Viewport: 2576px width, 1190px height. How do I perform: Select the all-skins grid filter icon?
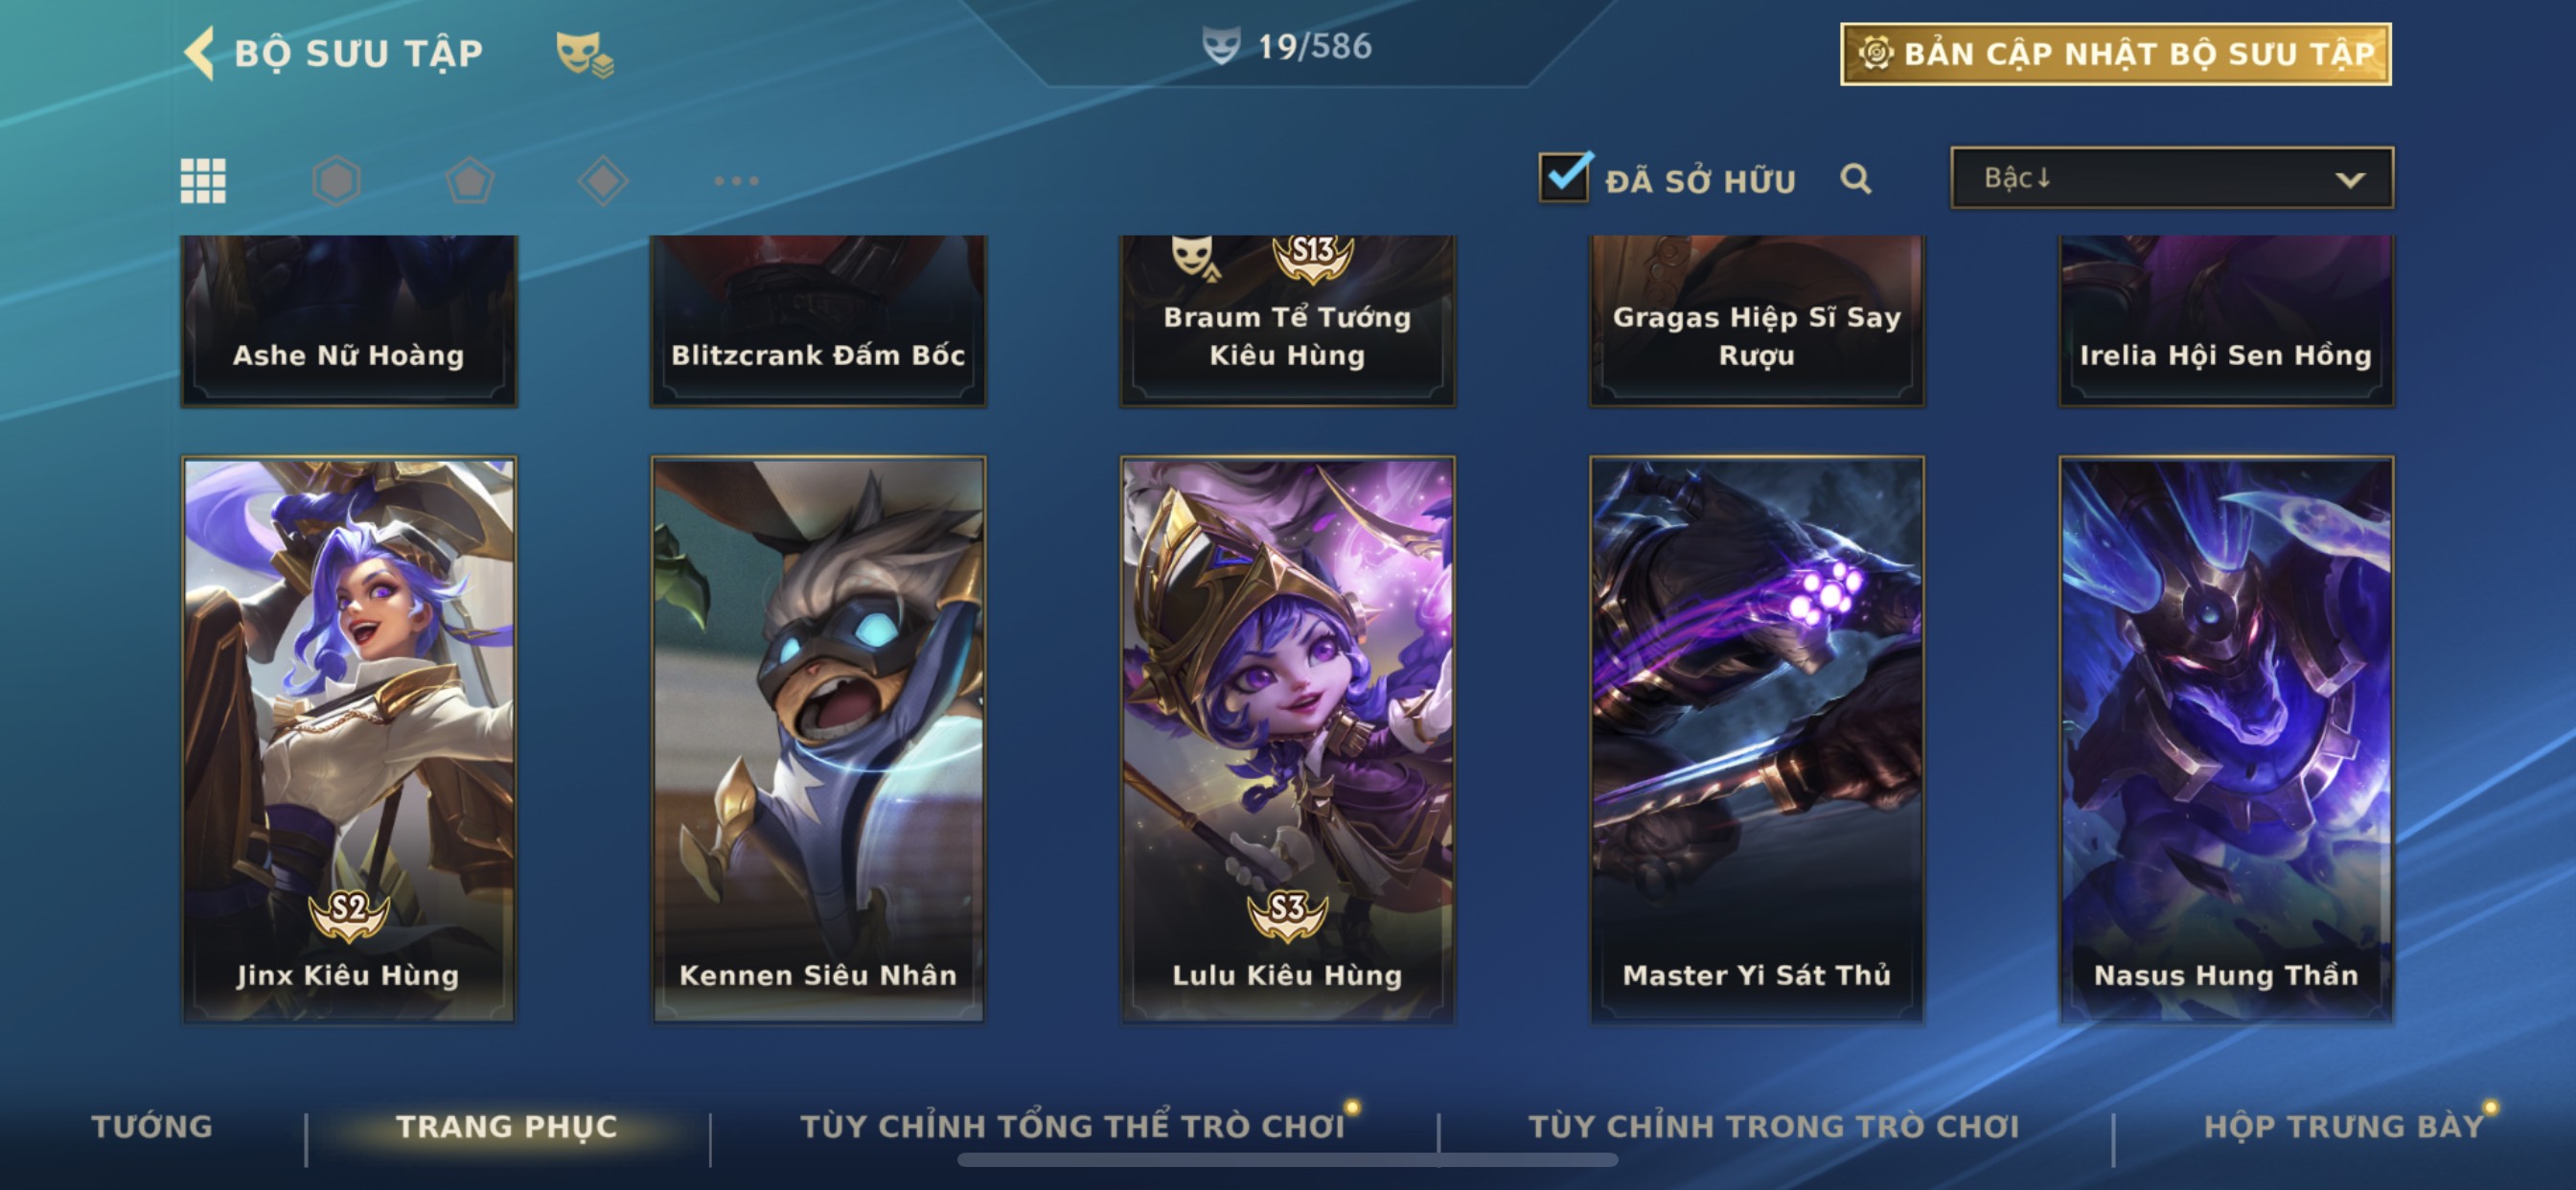pos(203,181)
